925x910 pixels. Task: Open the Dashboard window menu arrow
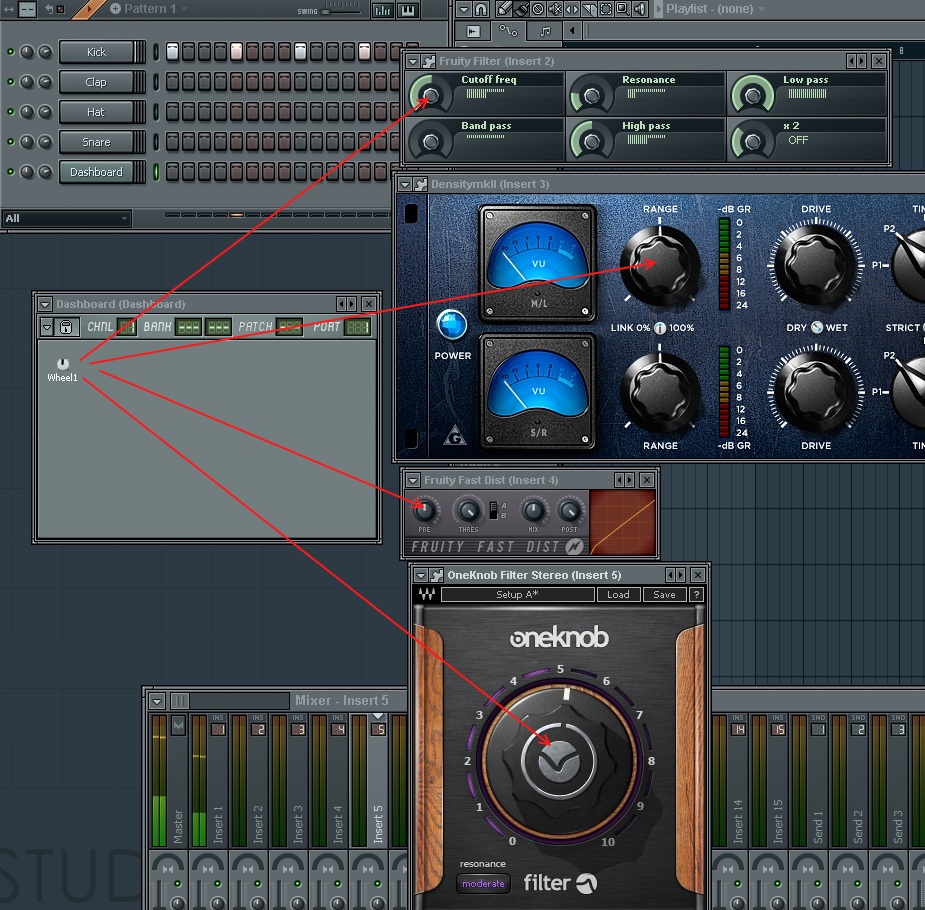pos(45,304)
